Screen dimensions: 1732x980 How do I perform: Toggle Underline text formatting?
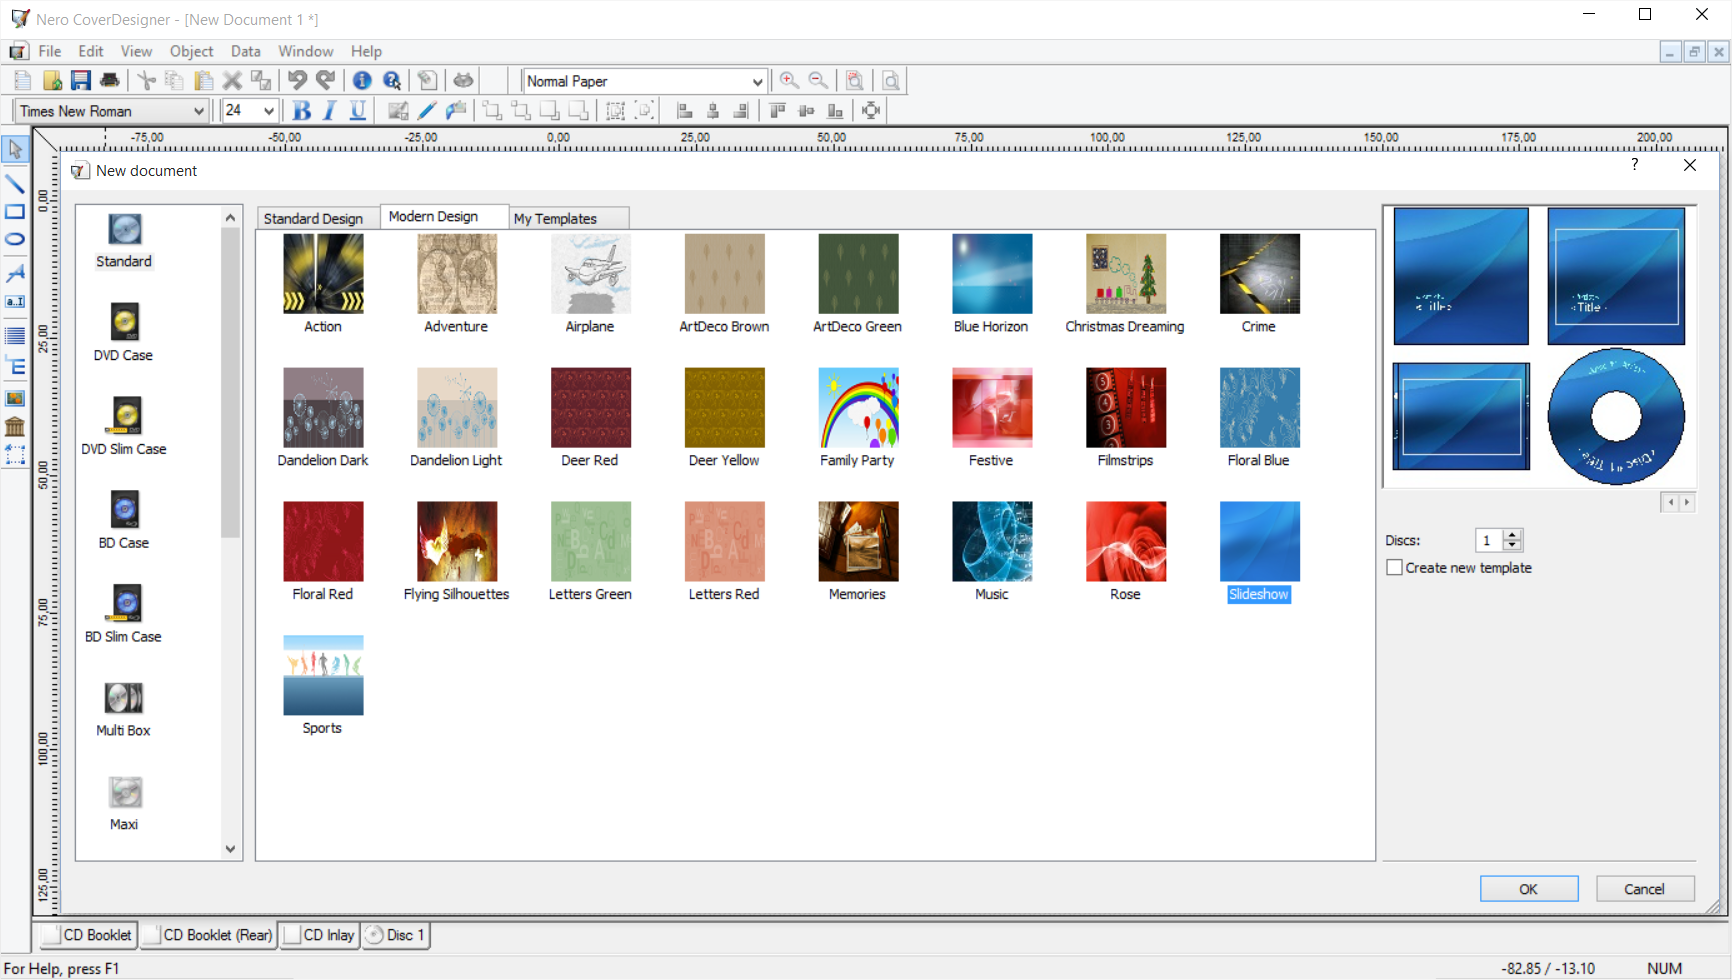(x=357, y=111)
